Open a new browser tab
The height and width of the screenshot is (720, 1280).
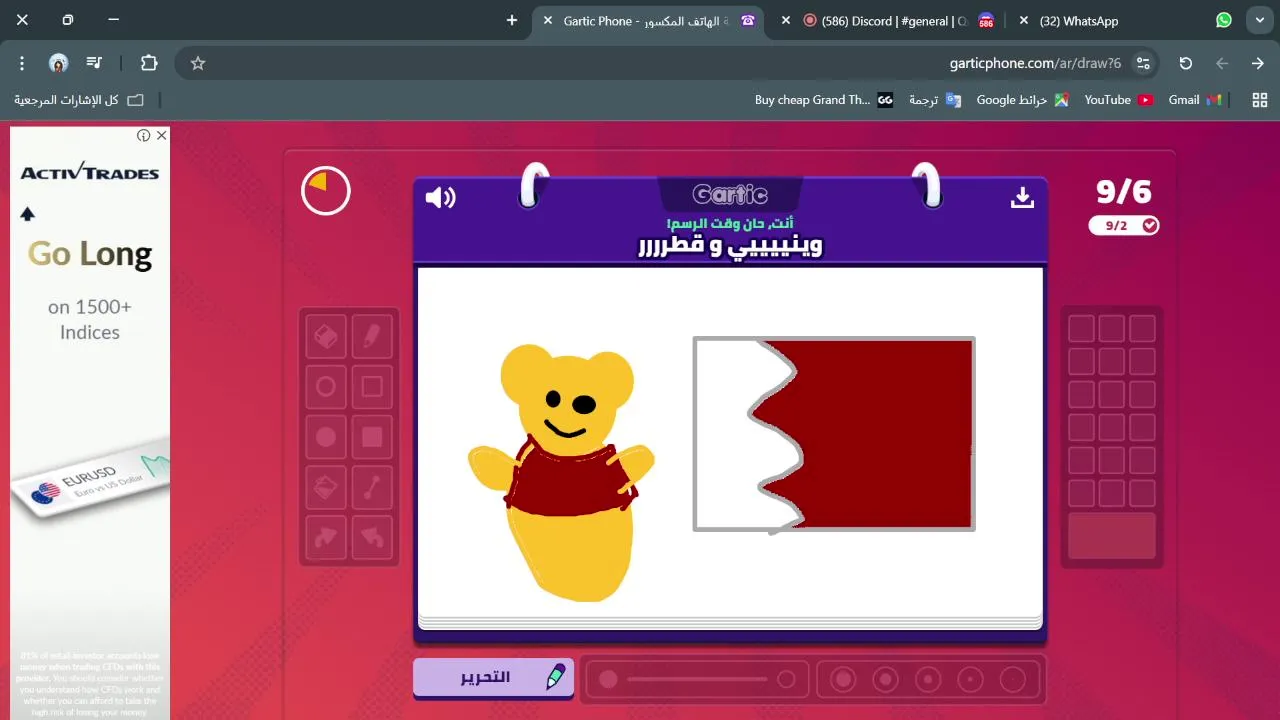click(x=512, y=20)
